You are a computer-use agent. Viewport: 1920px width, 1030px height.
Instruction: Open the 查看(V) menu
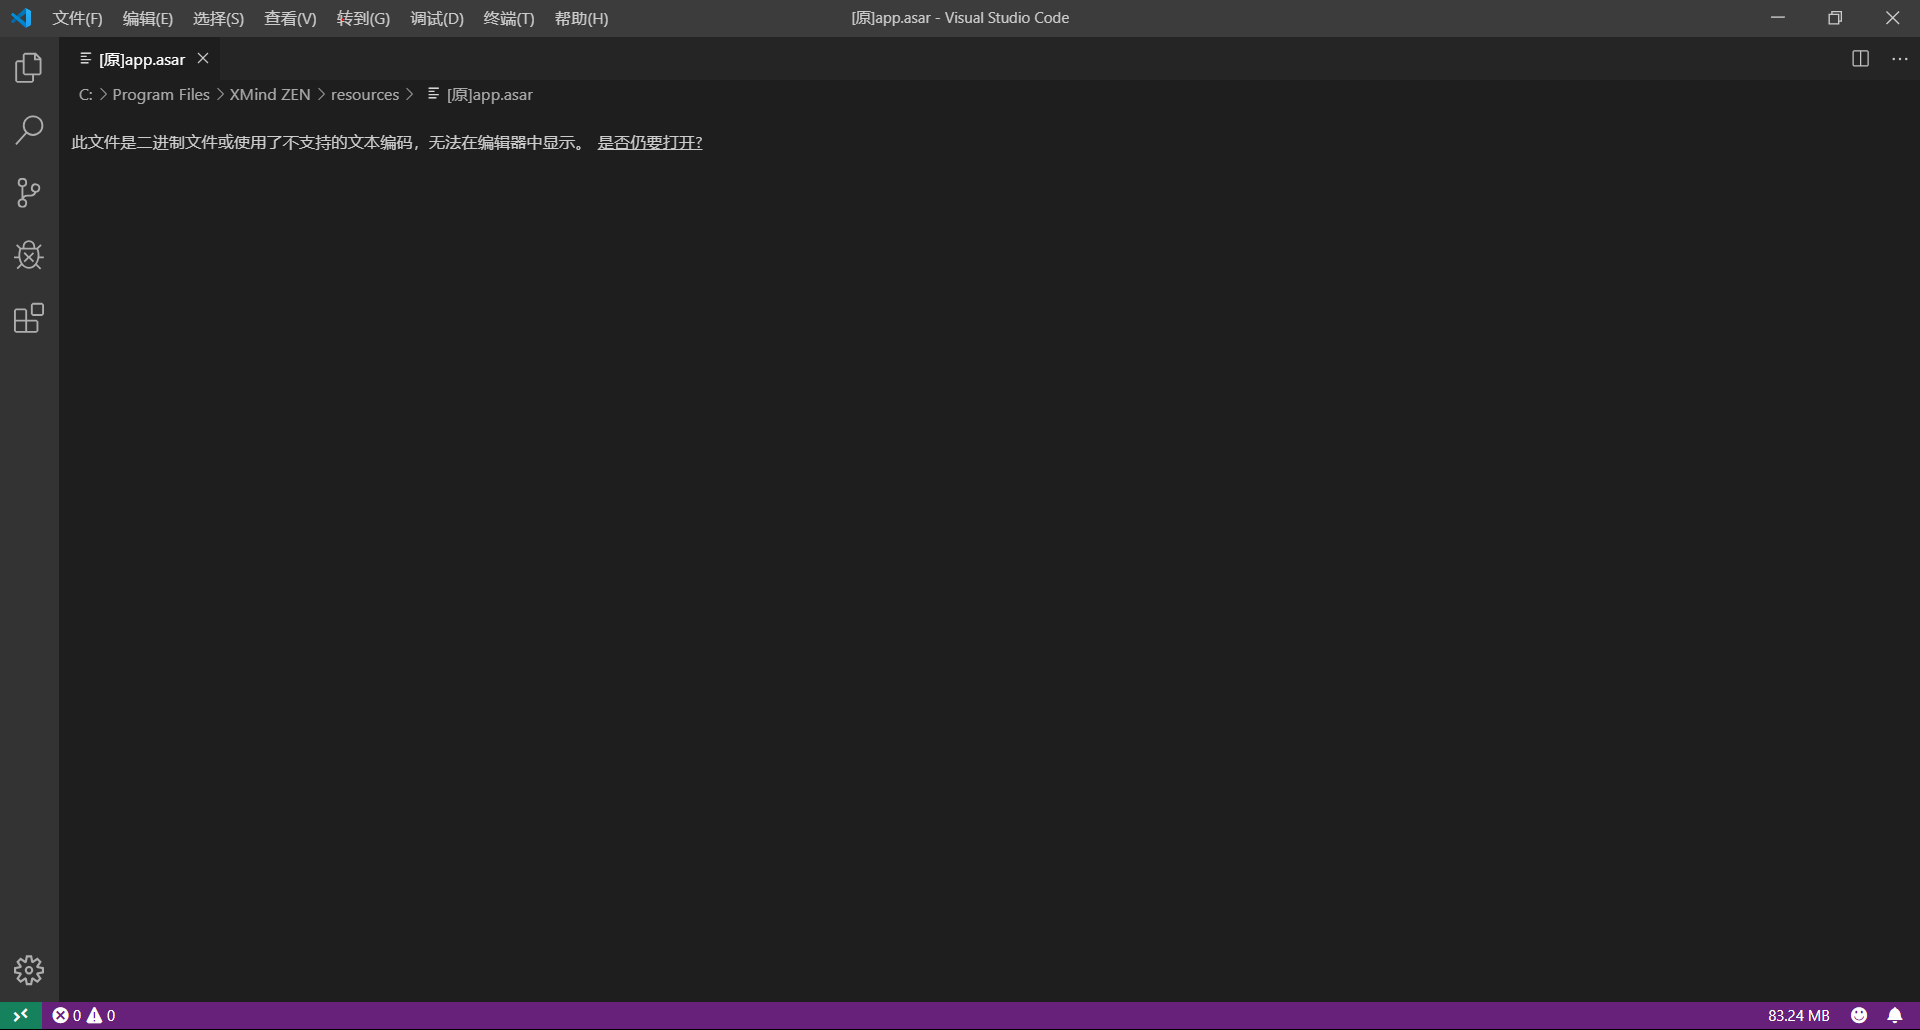point(290,18)
